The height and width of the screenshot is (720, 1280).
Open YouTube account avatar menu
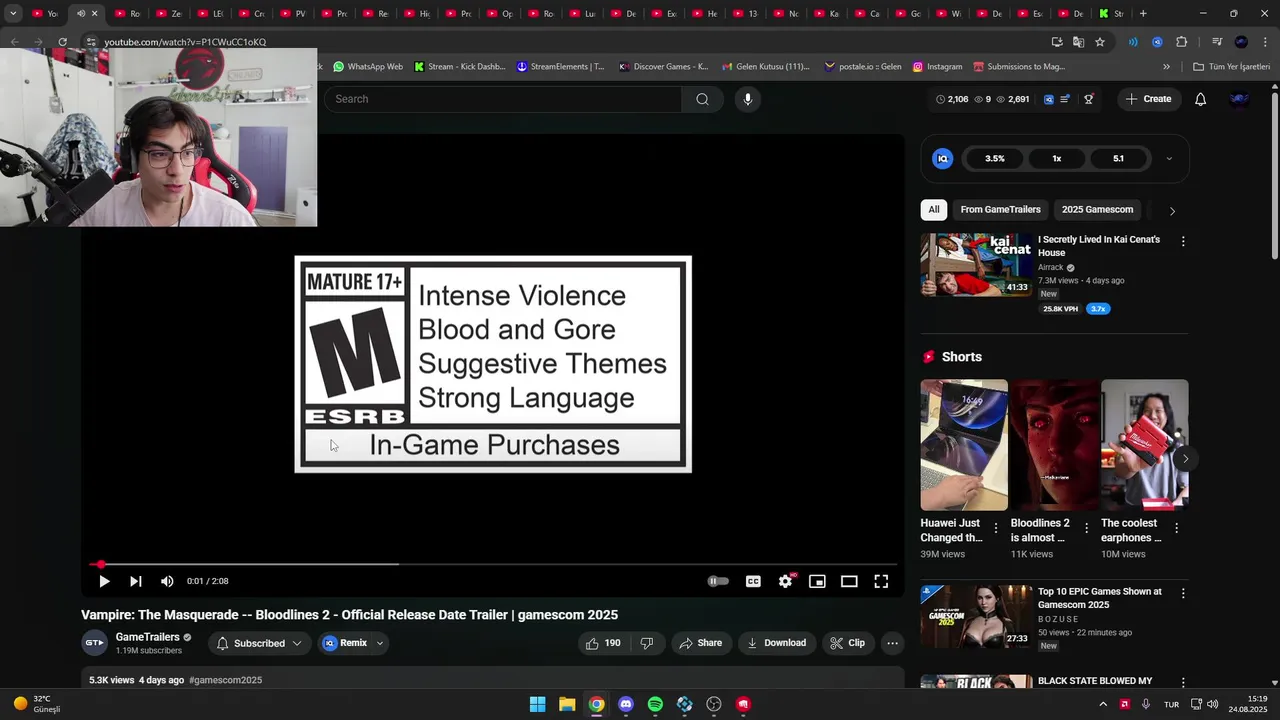(1240, 99)
